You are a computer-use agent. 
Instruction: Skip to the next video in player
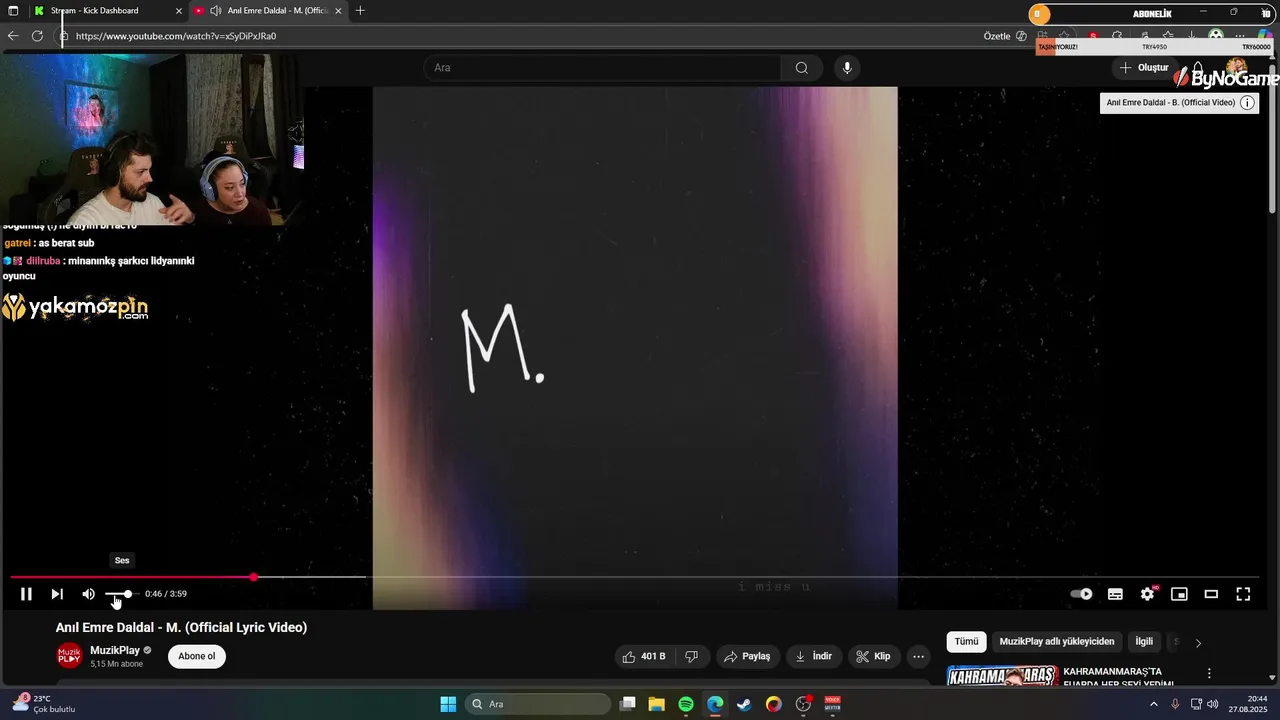[x=57, y=594]
